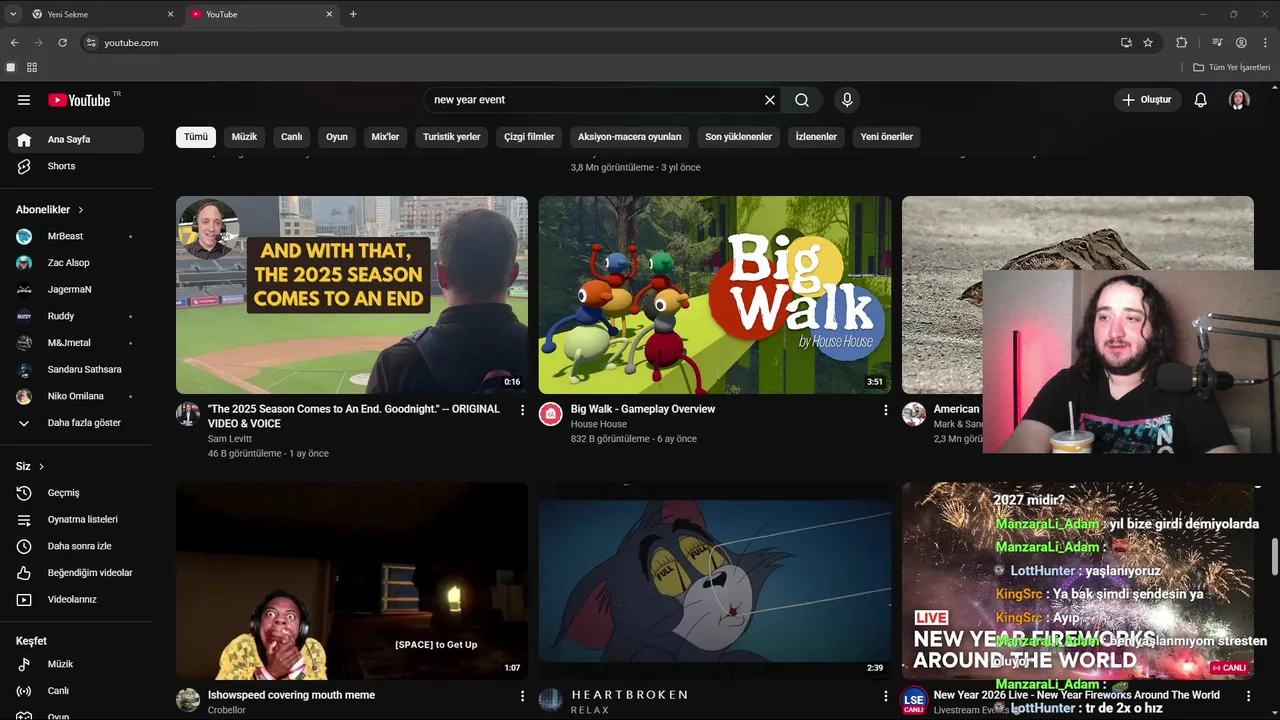The height and width of the screenshot is (720, 1280).
Task: Click the Oluştur create button
Action: (x=1147, y=100)
